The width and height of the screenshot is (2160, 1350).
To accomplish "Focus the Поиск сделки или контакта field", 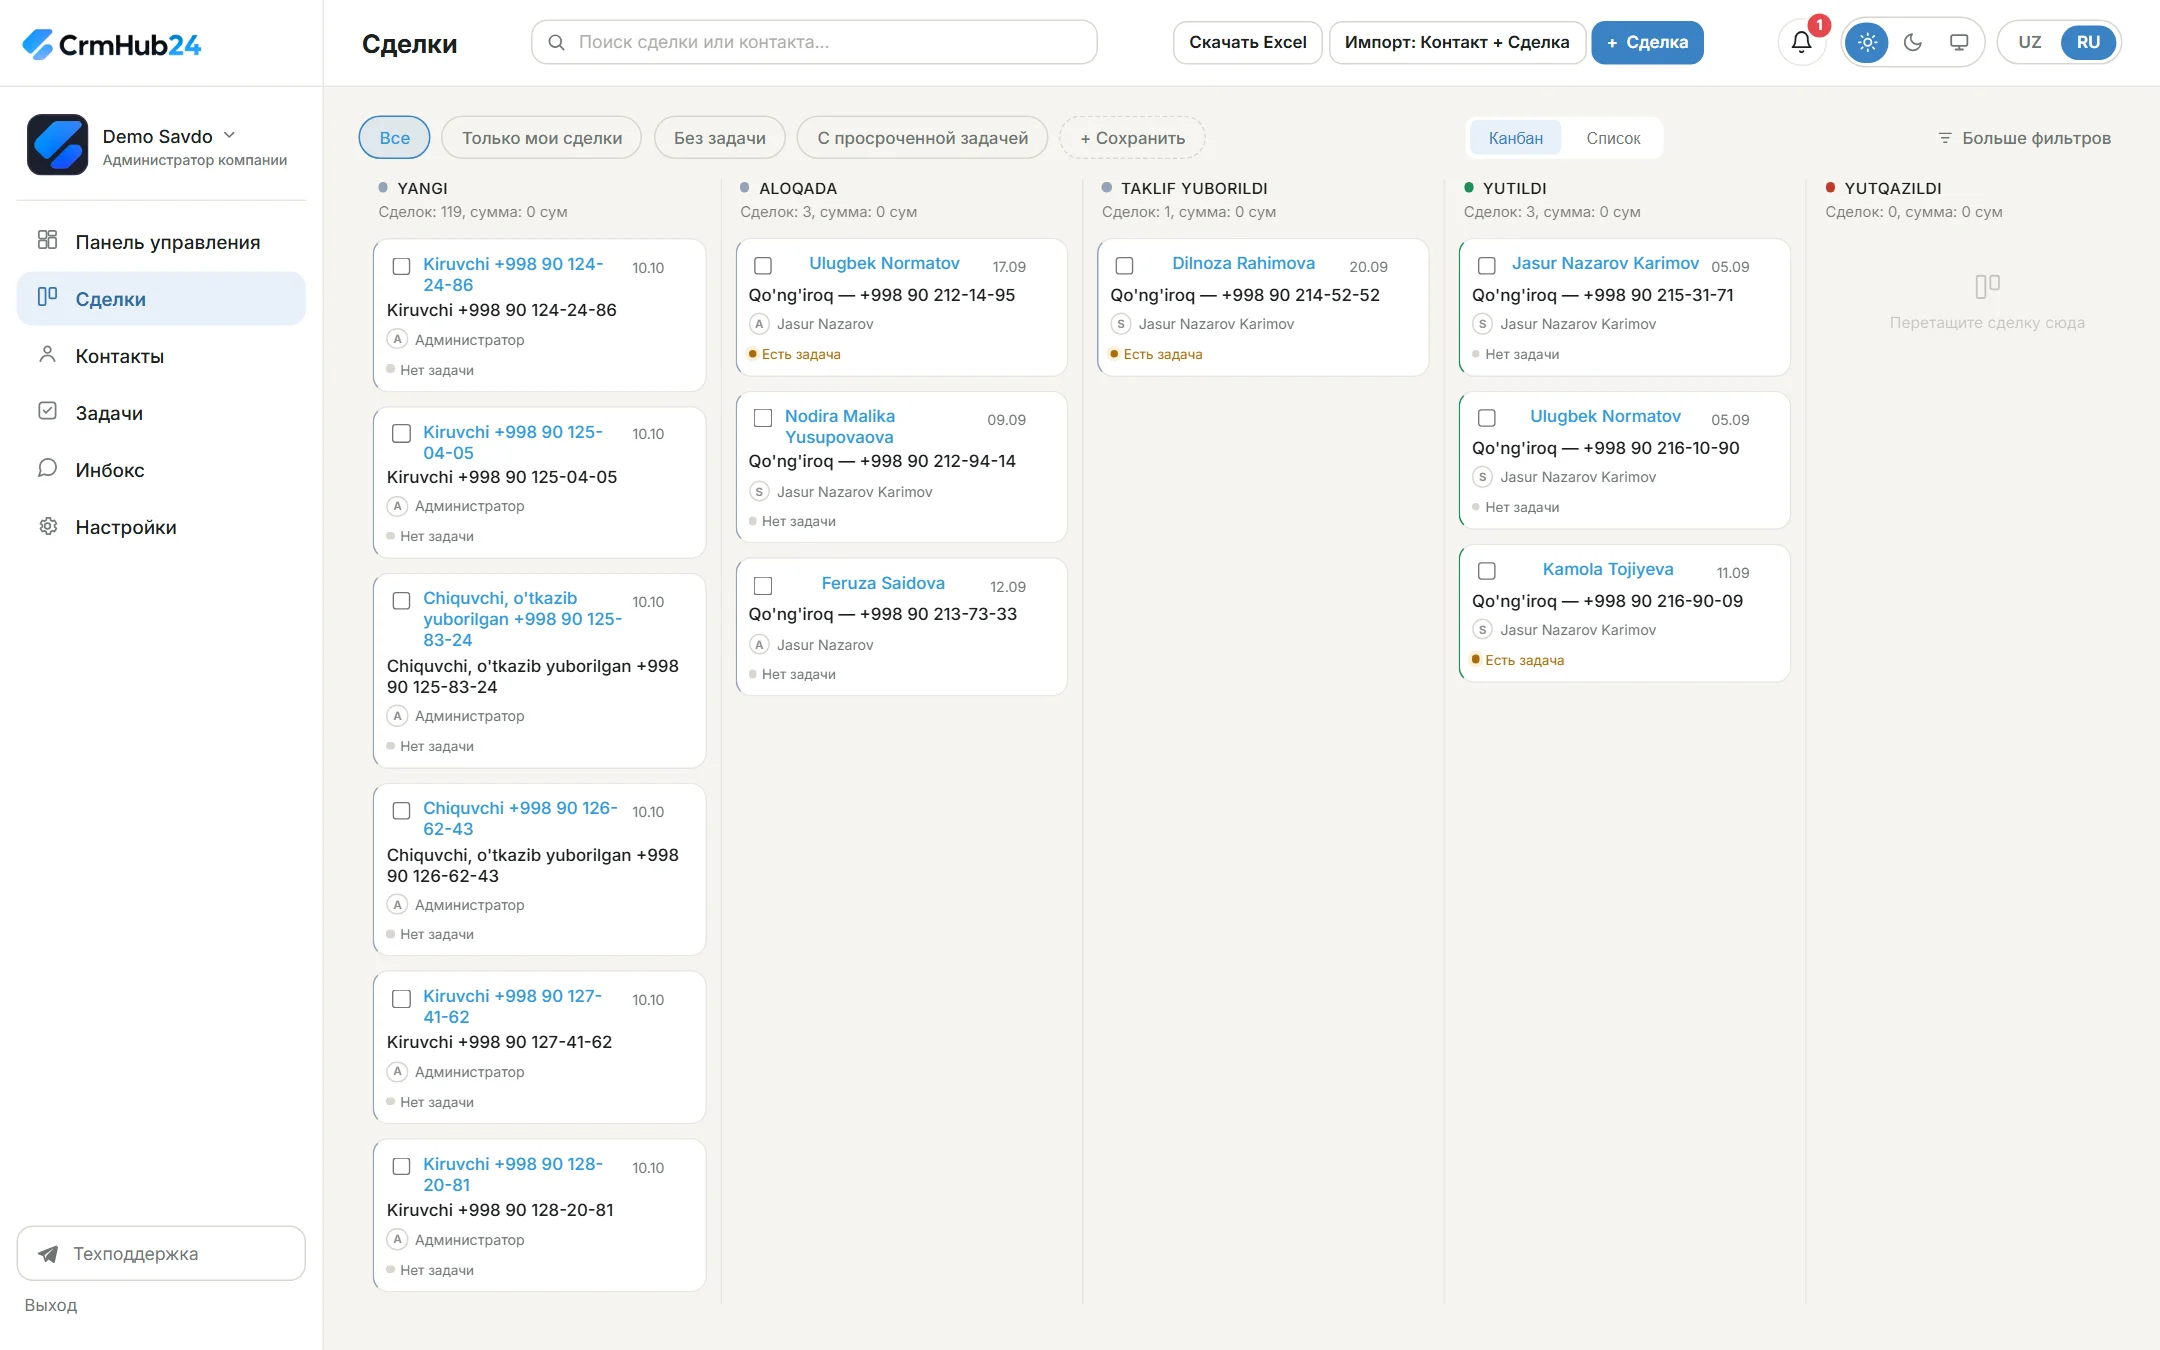I will 814,42.
